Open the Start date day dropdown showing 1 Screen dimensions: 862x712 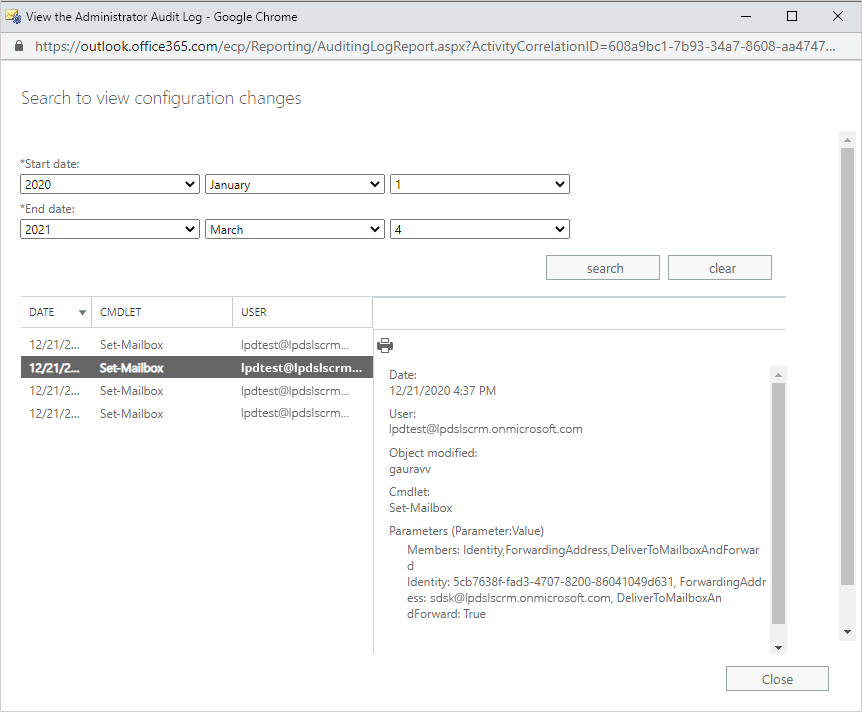coord(479,184)
